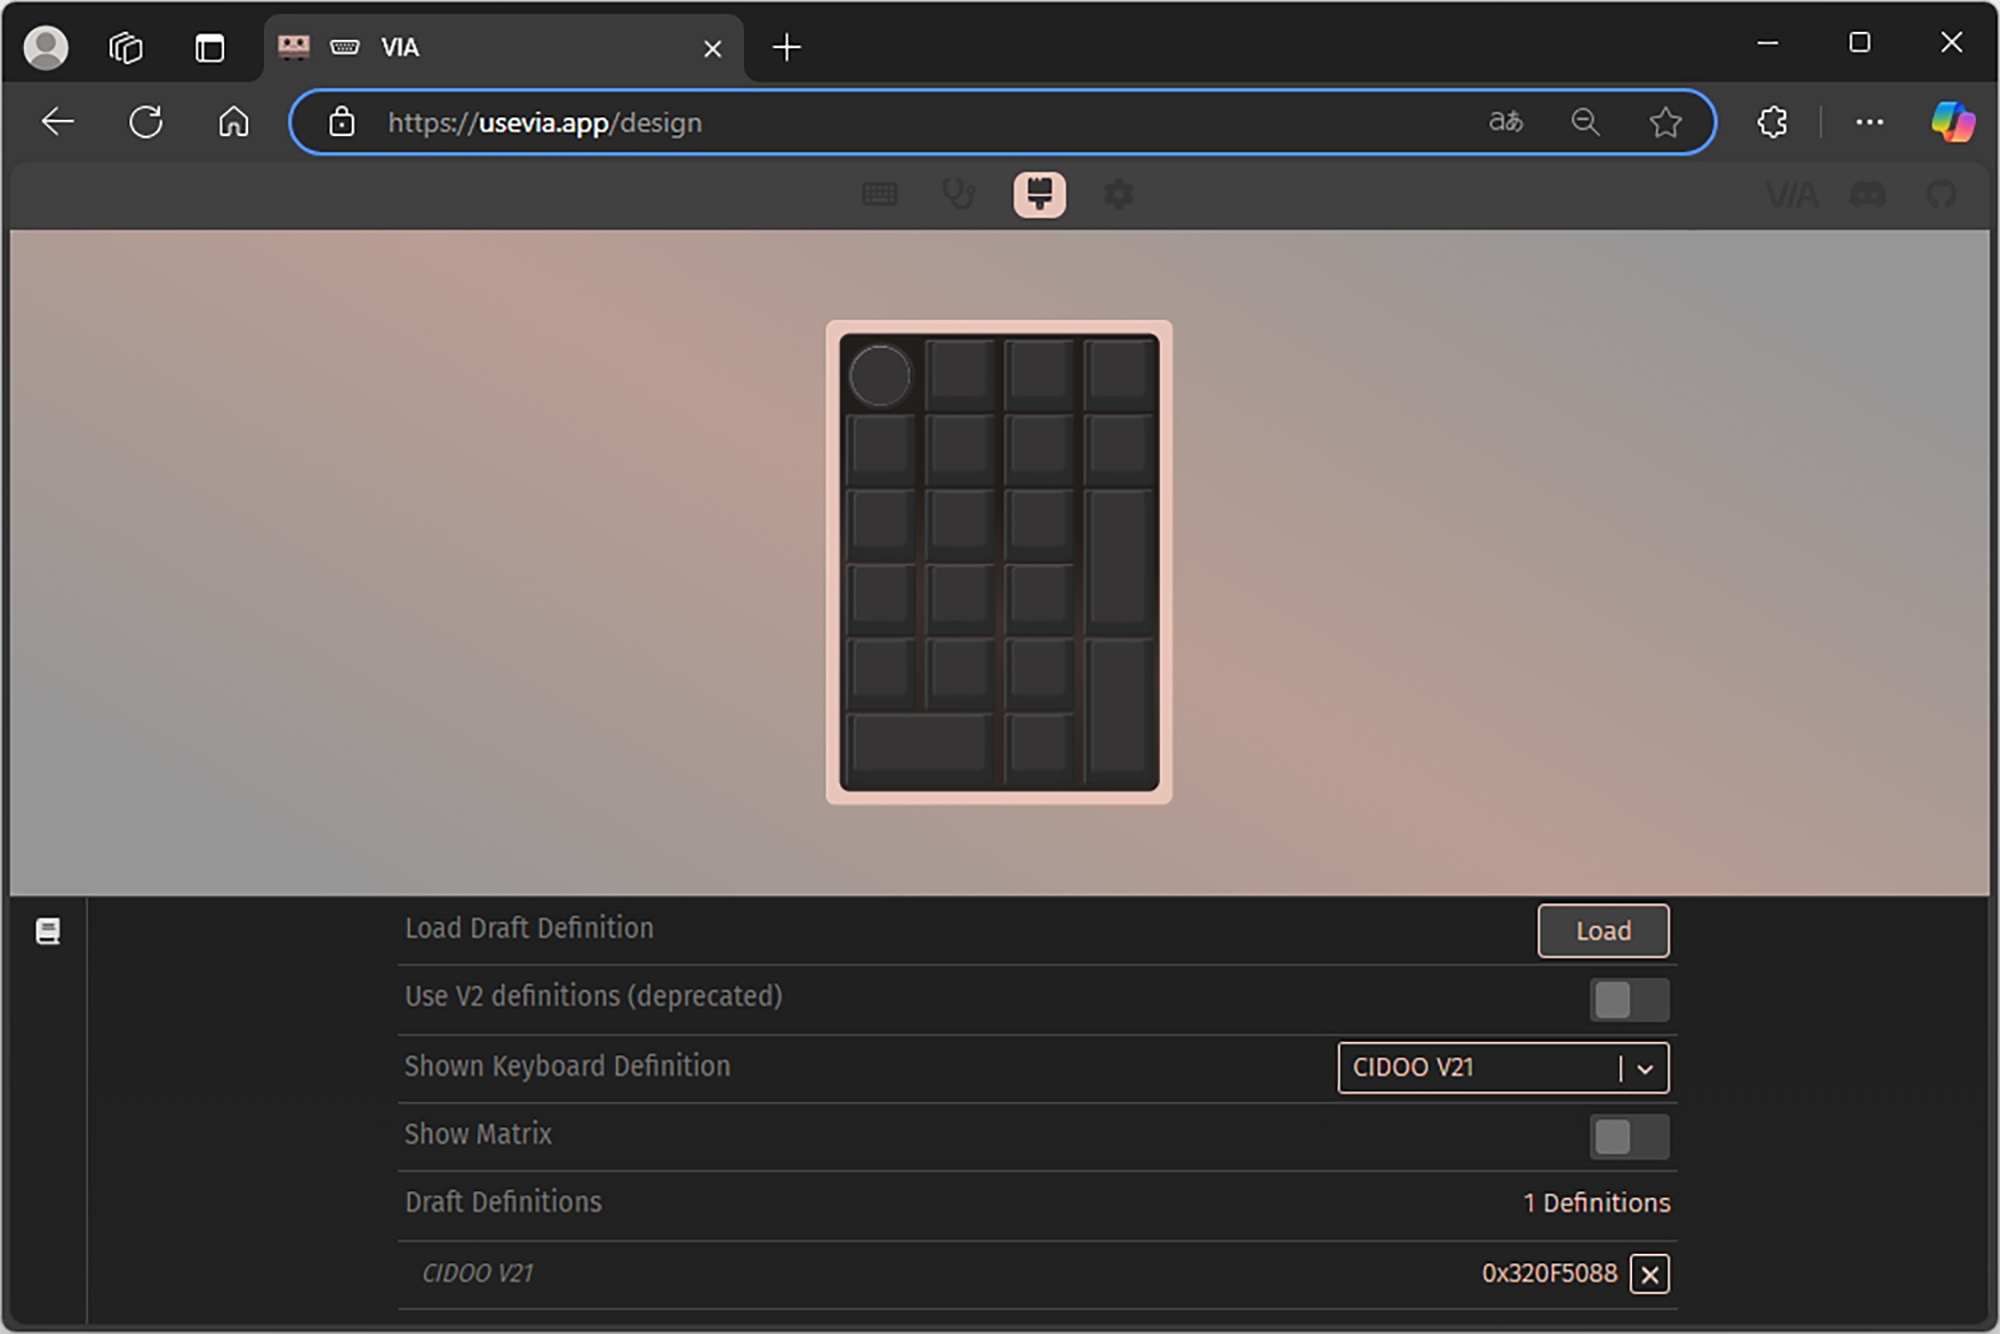
Task: Open browser Settings and more menu
Action: (x=1869, y=122)
